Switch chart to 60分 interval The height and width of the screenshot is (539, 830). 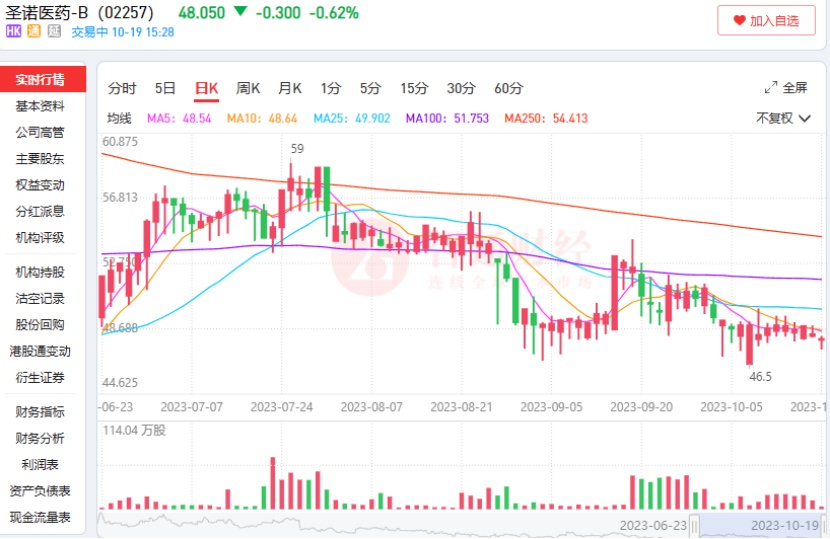coord(508,88)
